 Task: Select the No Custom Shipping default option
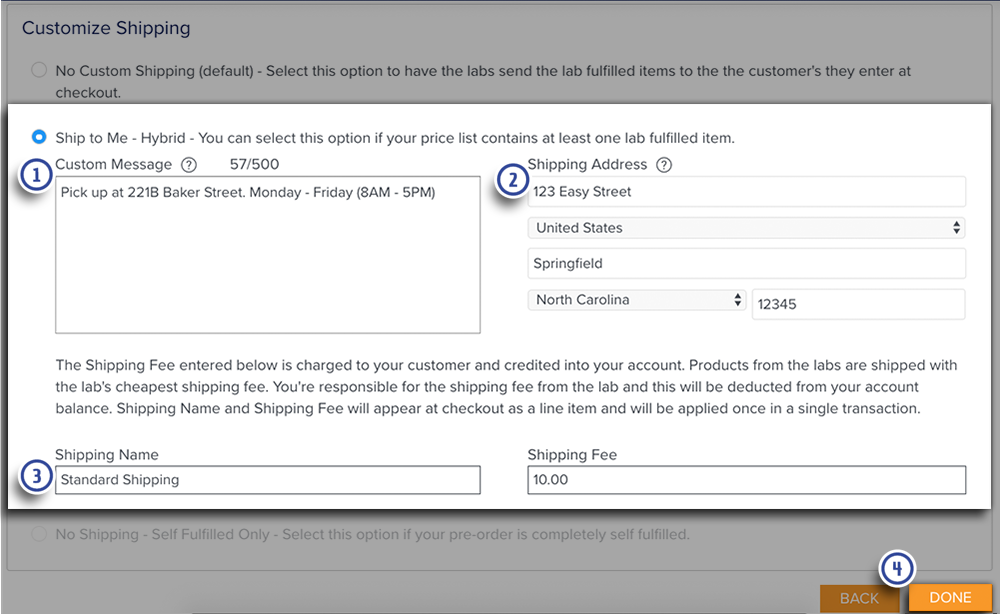click(x=37, y=69)
